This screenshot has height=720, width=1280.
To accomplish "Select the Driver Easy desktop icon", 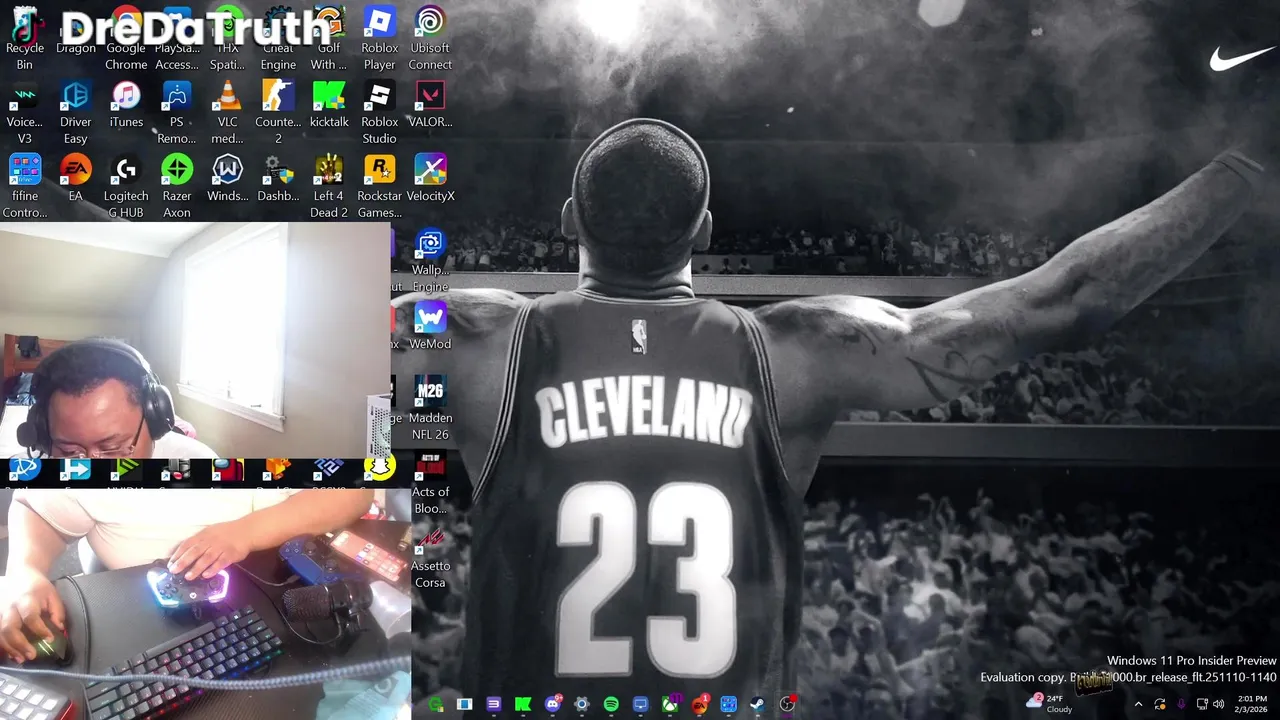I will [76, 113].
